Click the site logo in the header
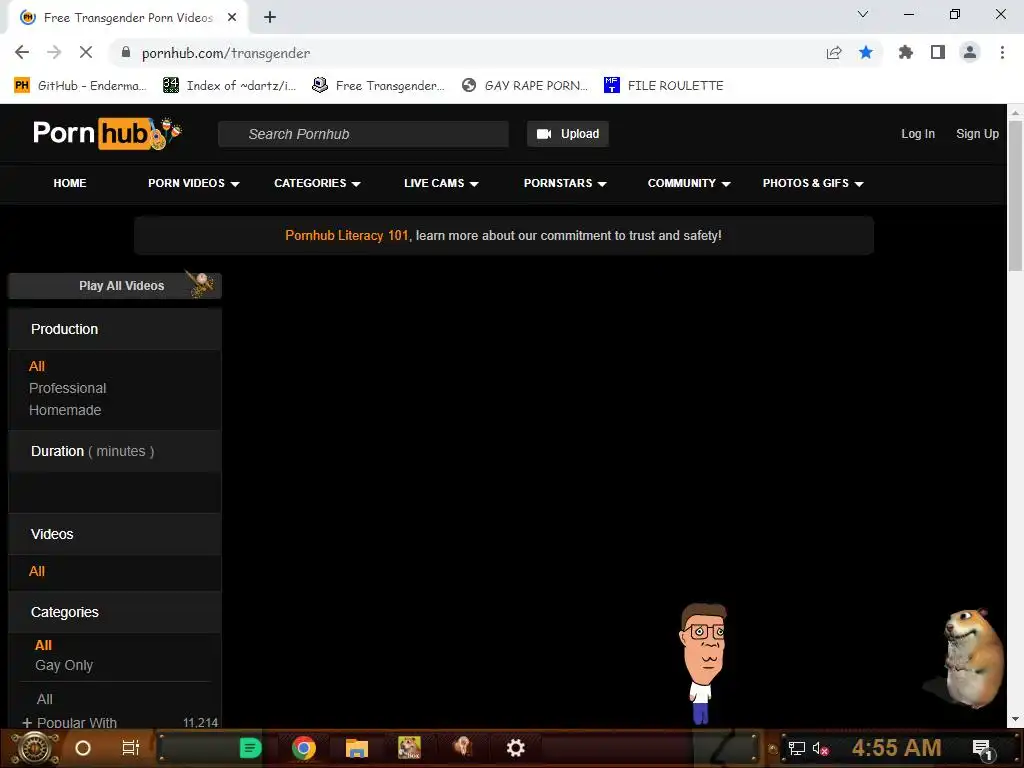 [x=107, y=133]
